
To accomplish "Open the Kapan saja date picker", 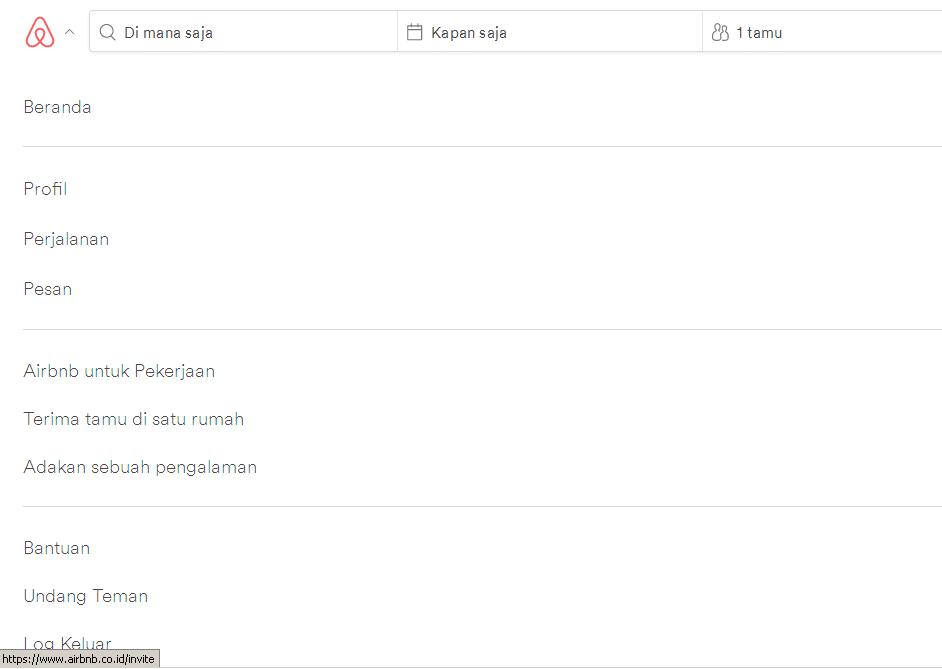I will [x=550, y=31].
